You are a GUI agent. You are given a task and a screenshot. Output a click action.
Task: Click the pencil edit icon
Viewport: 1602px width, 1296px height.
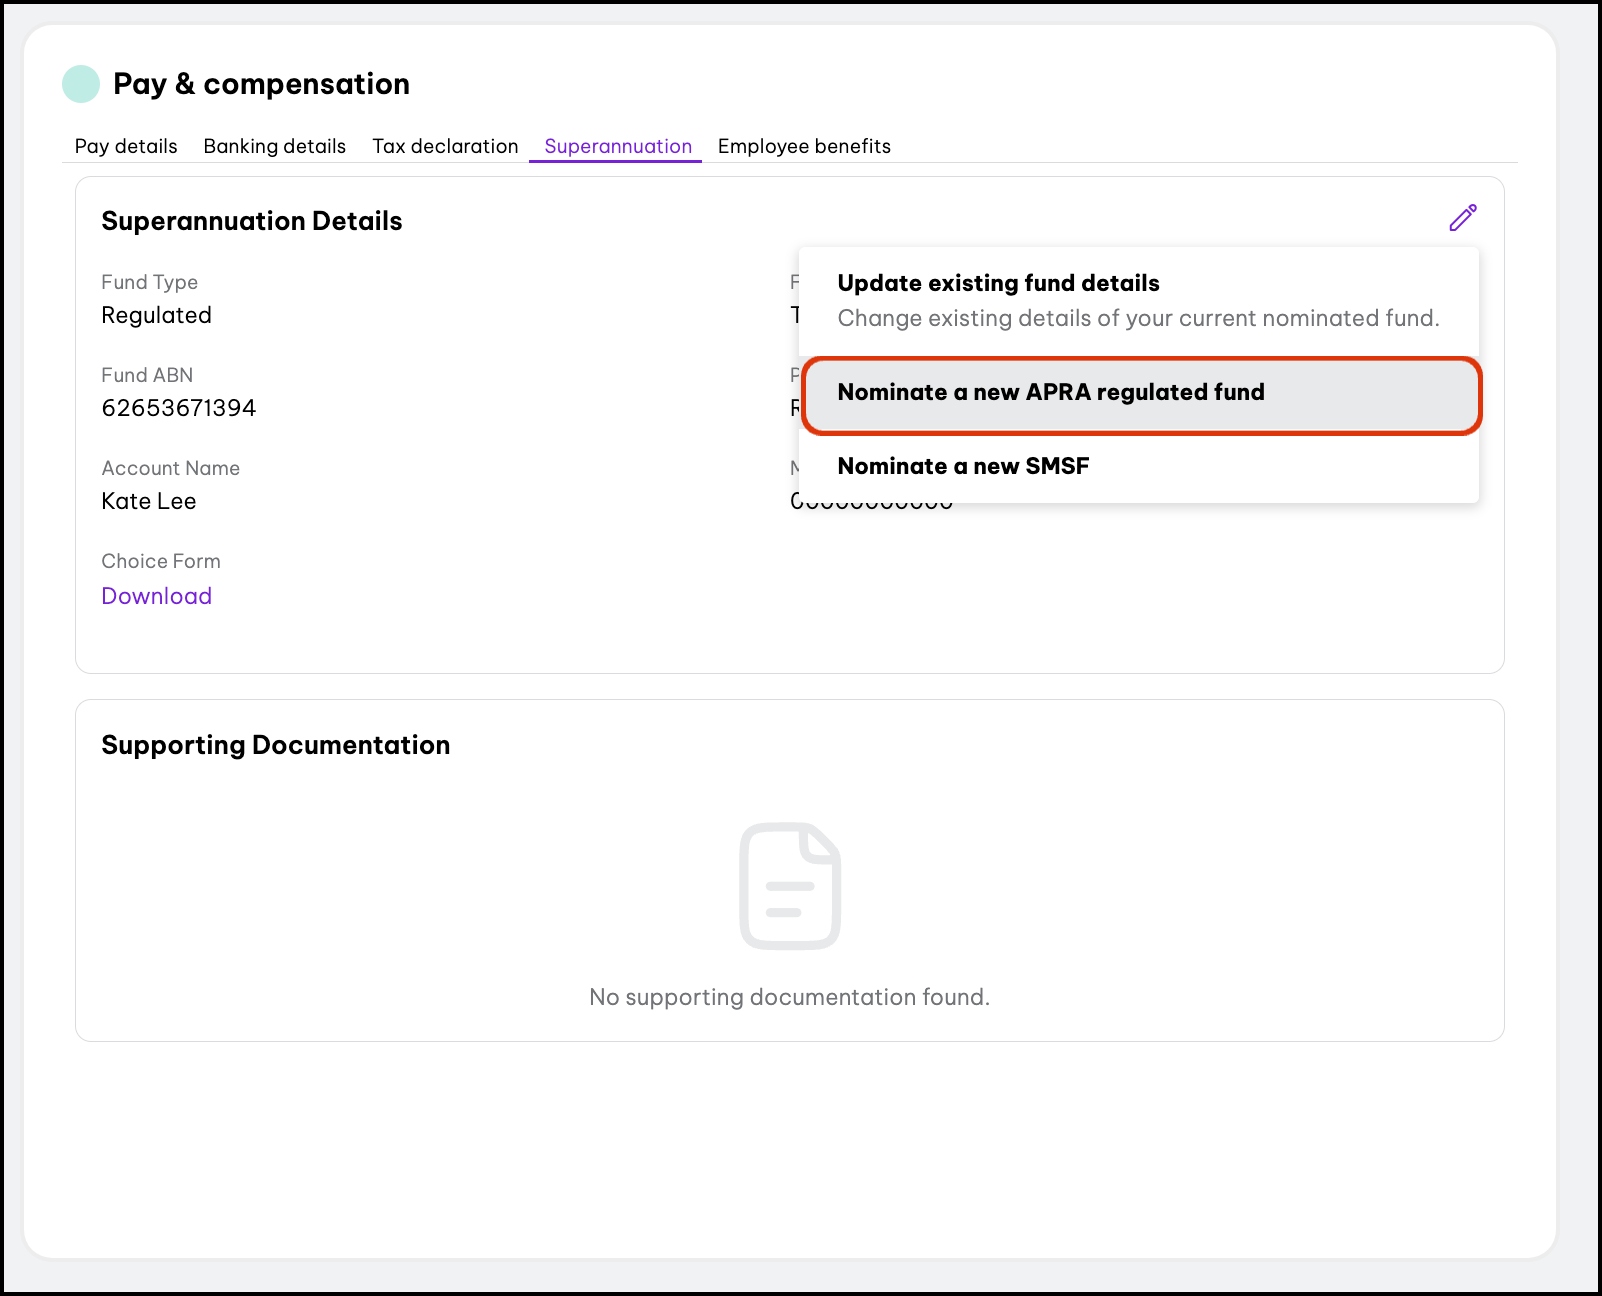1462,218
